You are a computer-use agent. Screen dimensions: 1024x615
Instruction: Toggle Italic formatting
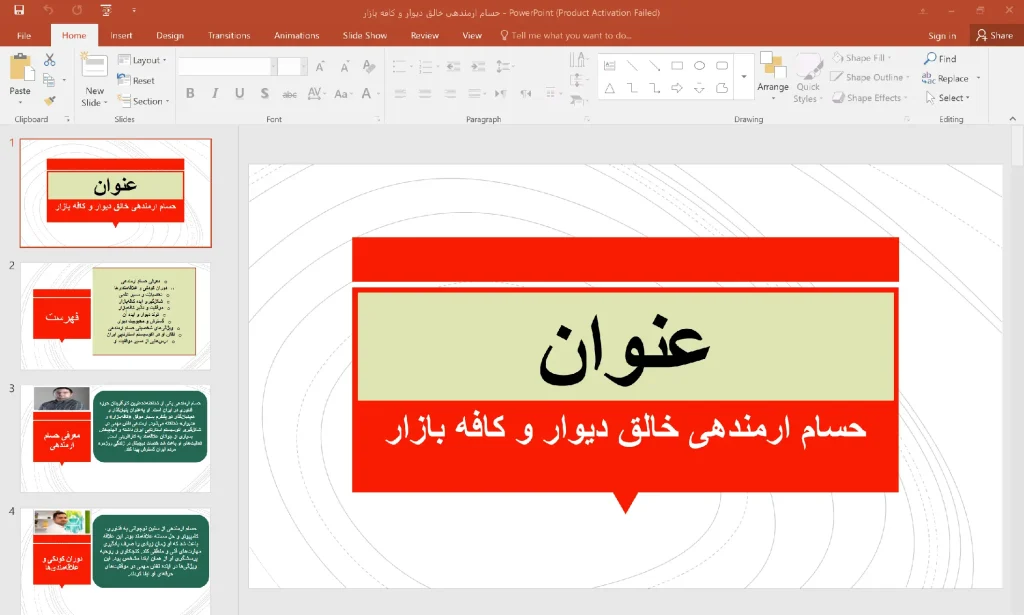(x=215, y=93)
